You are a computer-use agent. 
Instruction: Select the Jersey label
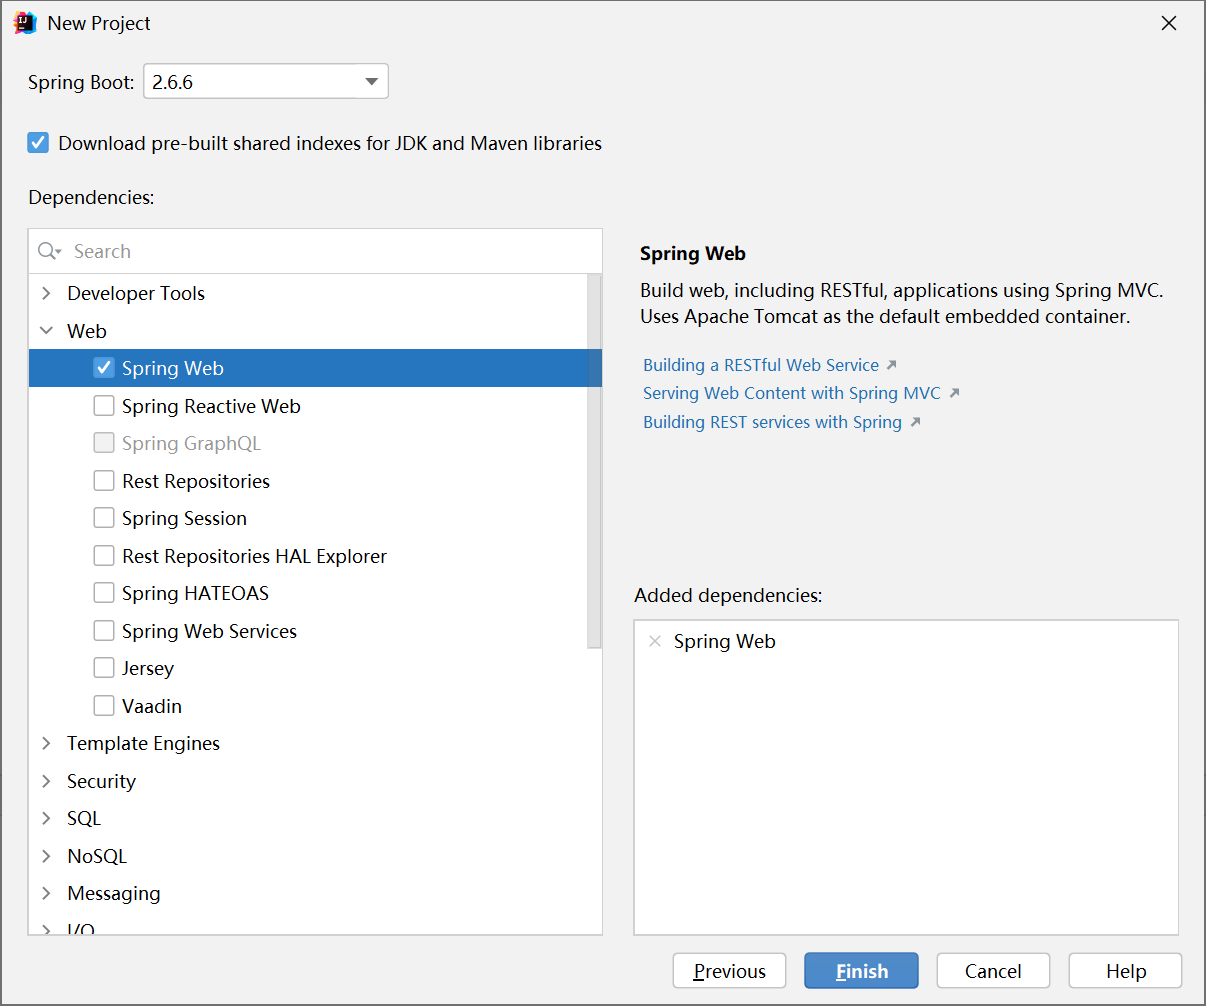click(x=148, y=668)
